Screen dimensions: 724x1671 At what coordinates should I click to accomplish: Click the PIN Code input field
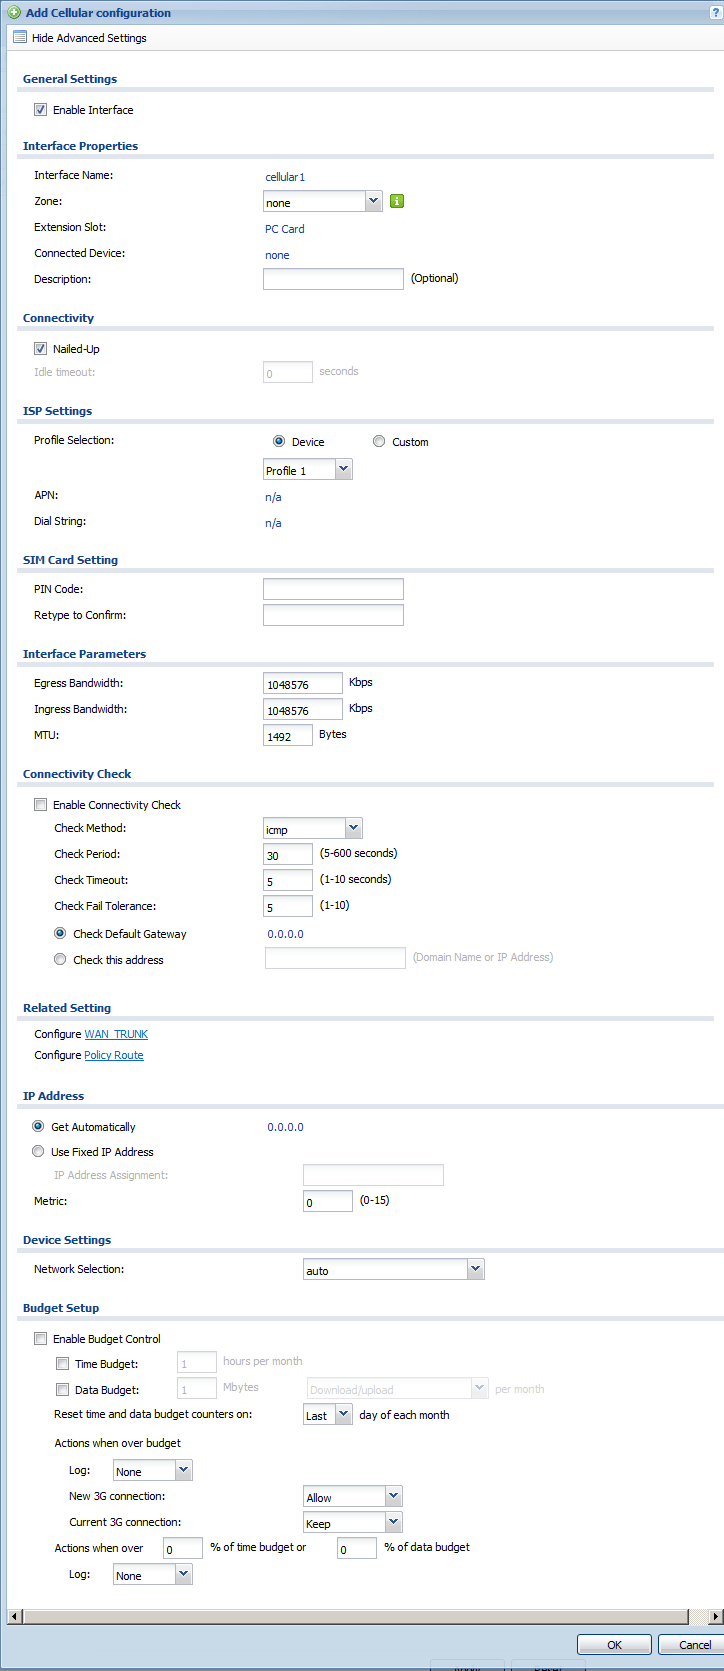click(x=333, y=589)
